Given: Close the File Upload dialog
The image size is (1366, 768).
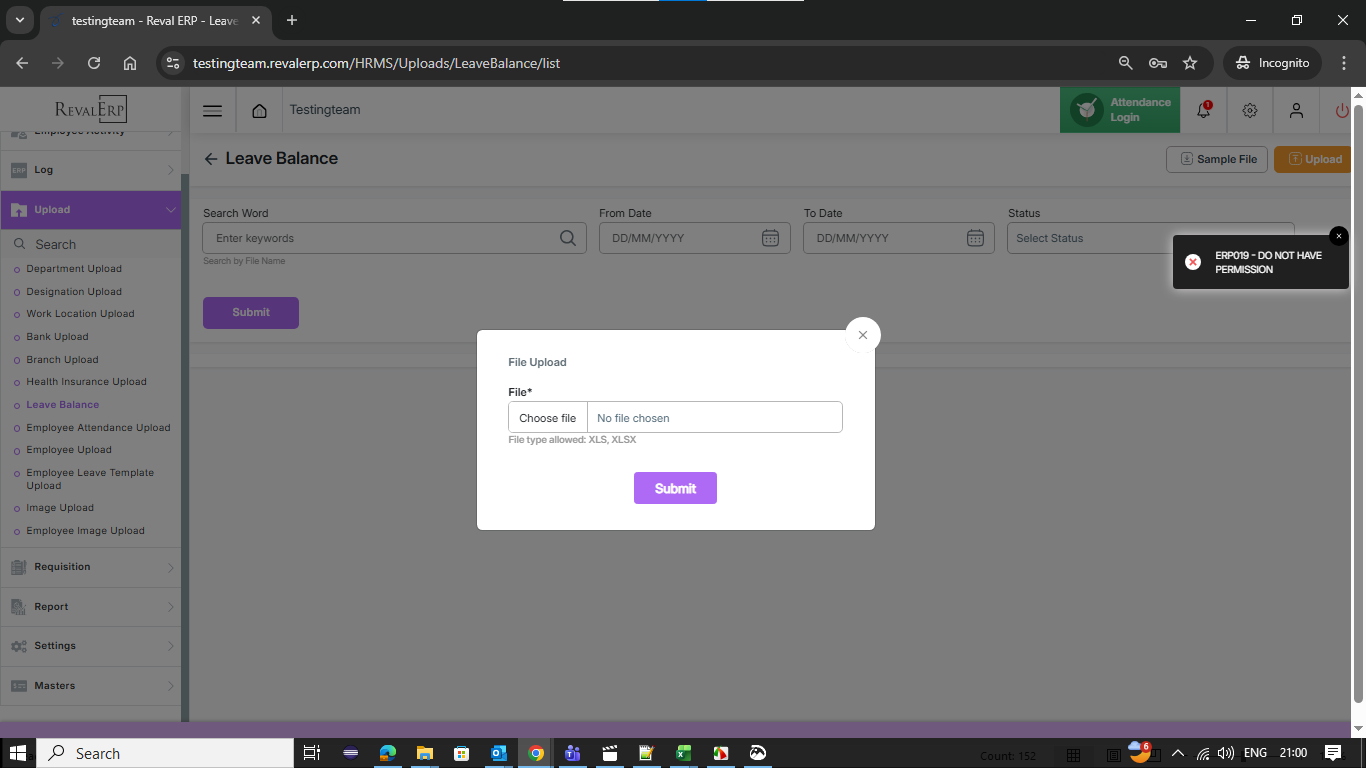Looking at the screenshot, I should pyautogui.click(x=862, y=335).
